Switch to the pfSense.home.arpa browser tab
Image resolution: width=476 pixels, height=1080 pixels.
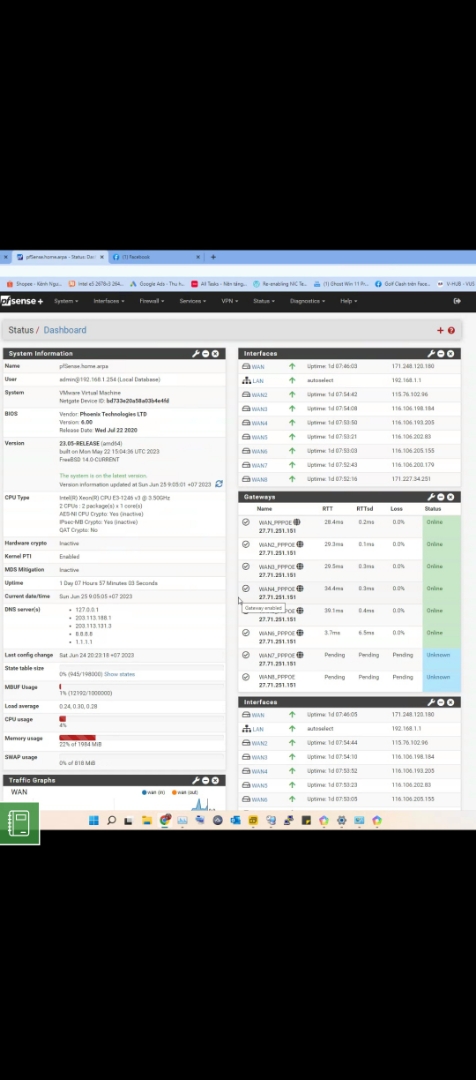(x=60, y=257)
